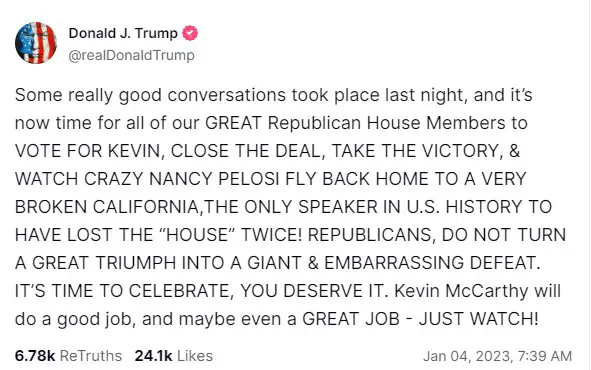
Task: Click the quoted word “HOUSE” in post
Action: [x=197, y=235]
